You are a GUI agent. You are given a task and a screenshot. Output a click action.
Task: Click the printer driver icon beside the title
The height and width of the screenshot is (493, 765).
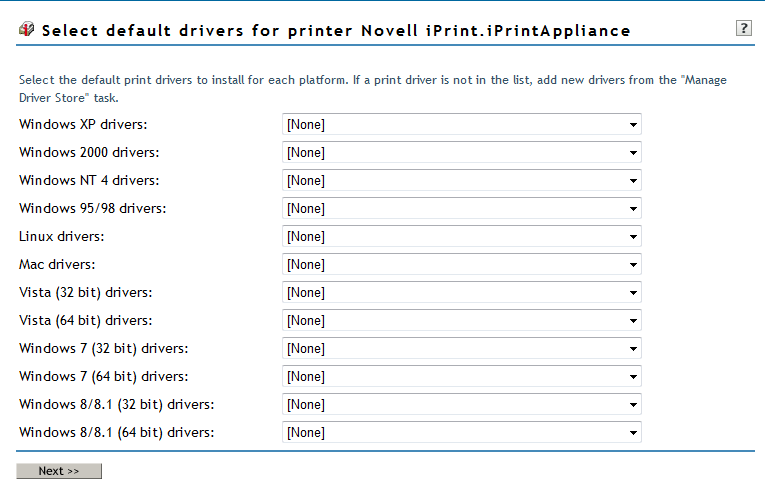[27, 30]
